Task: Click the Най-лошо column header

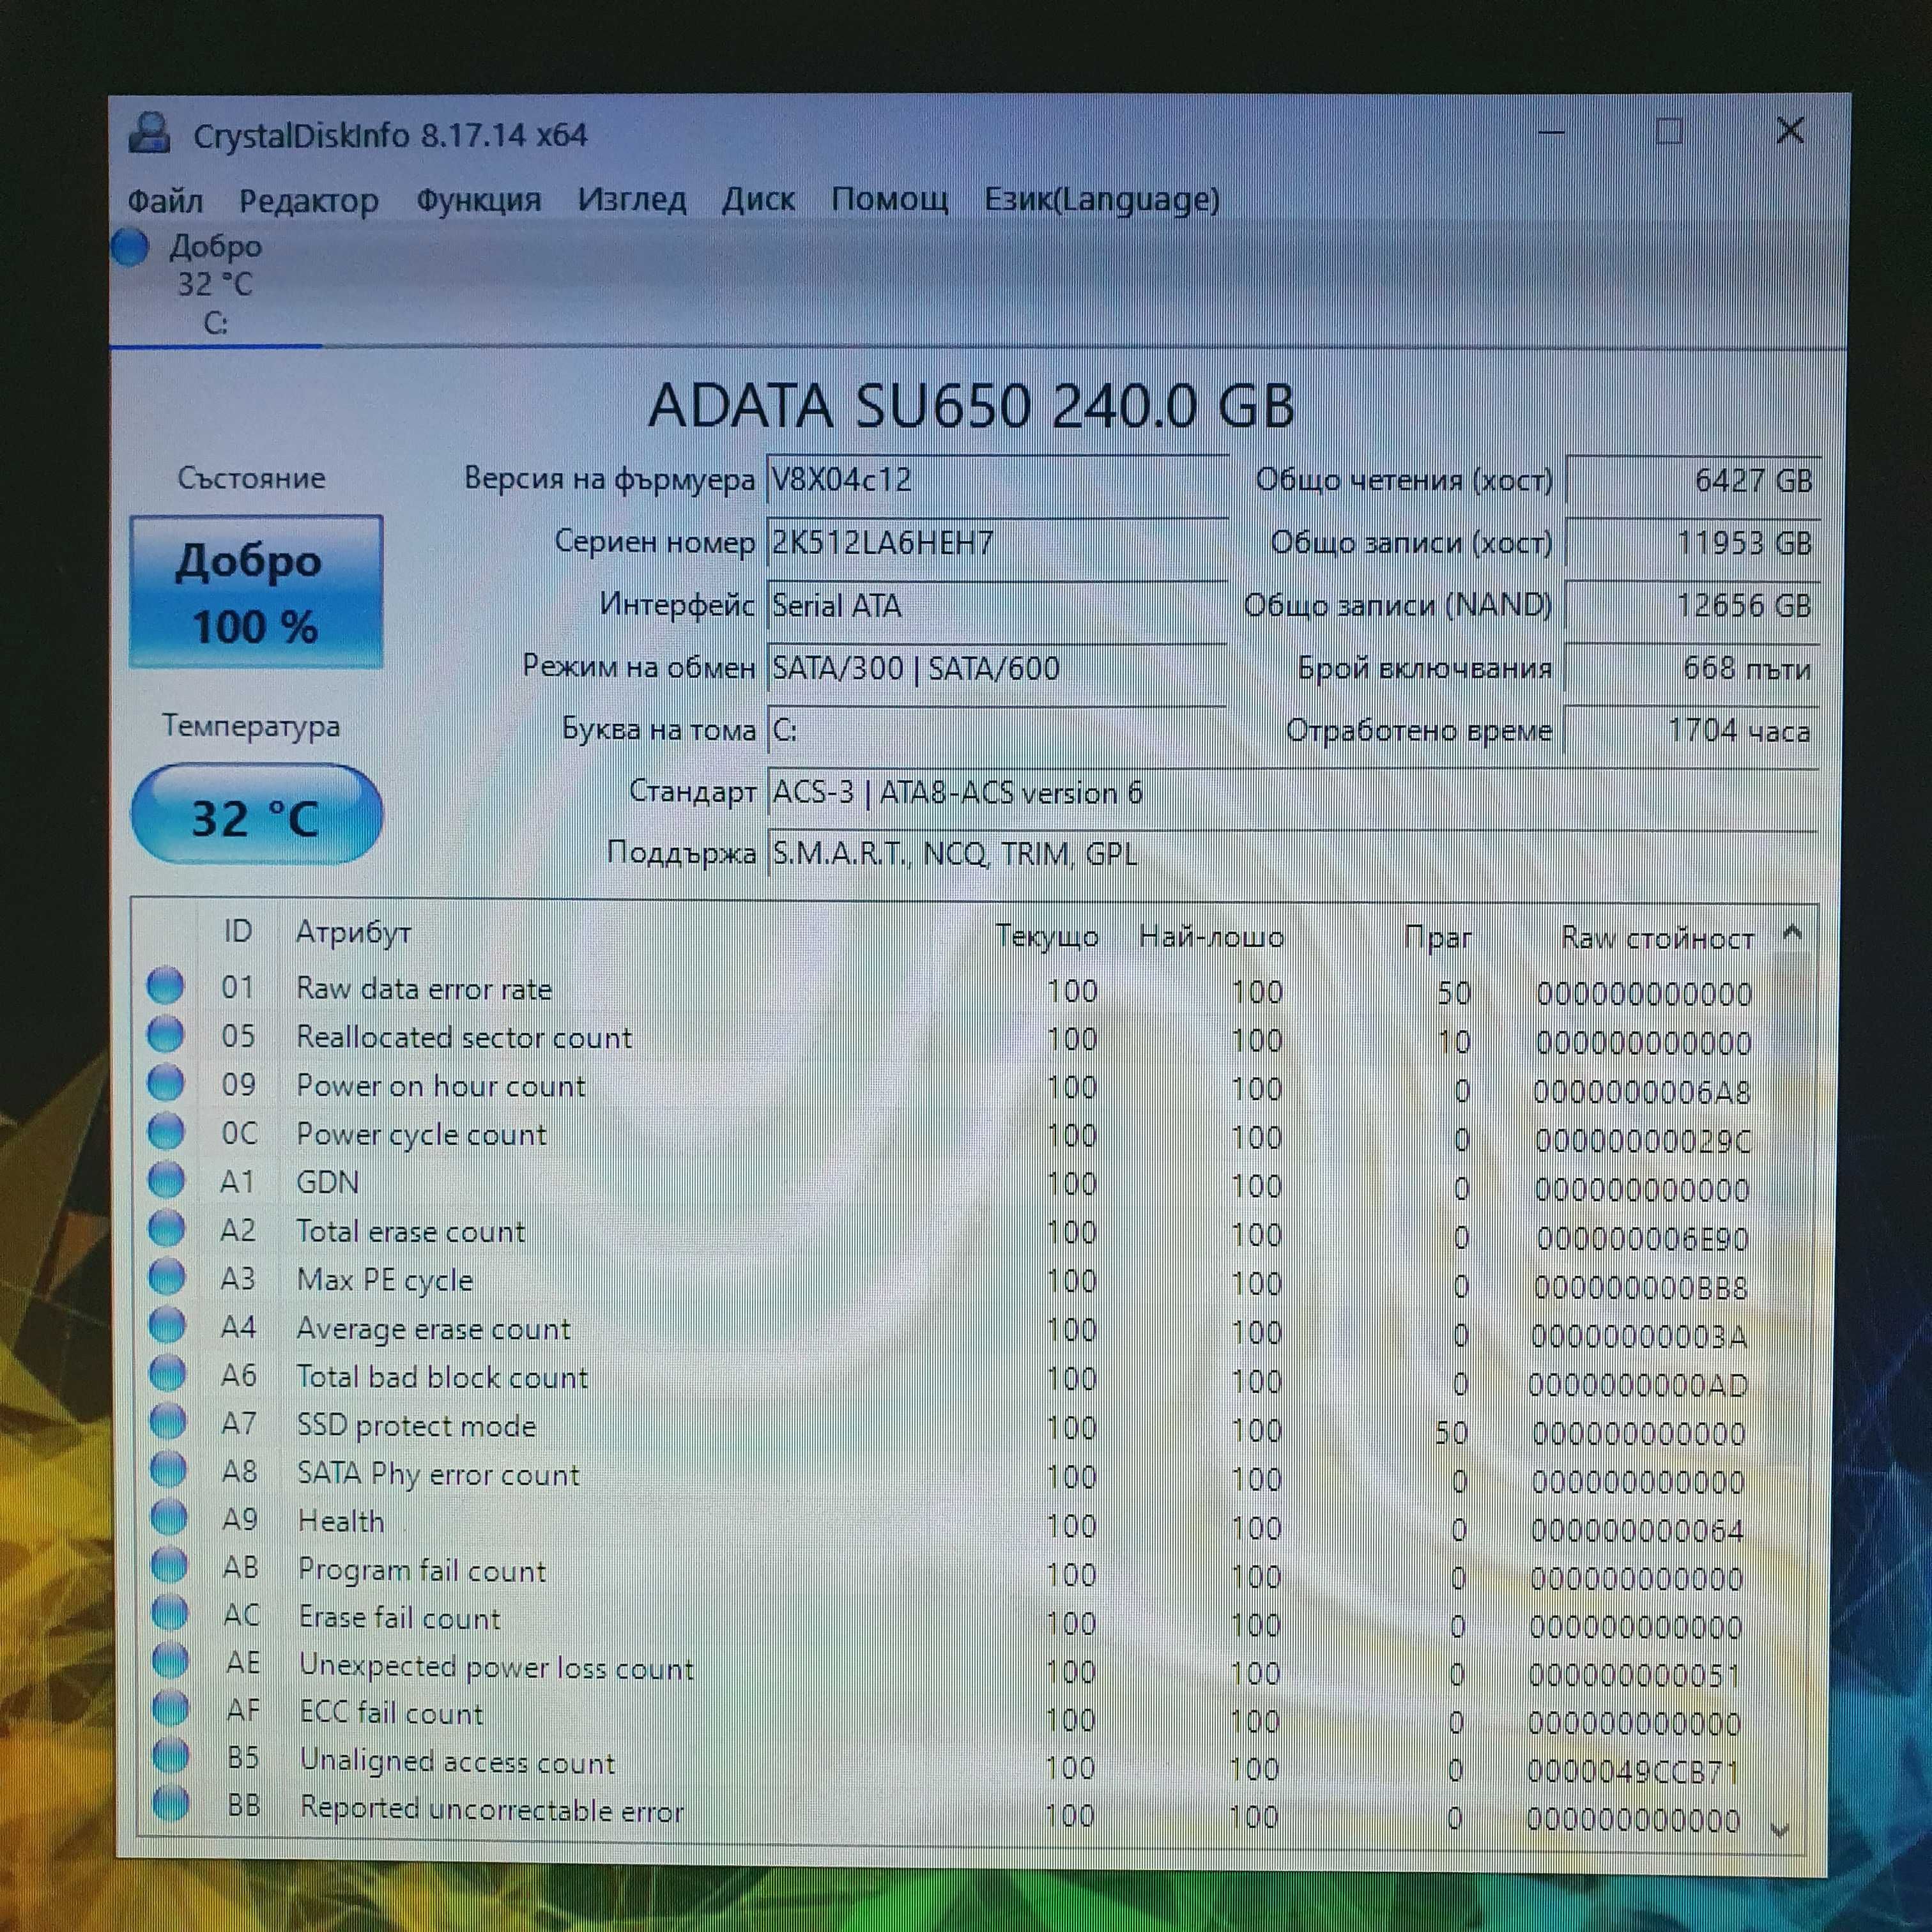Action: pyautogui.click(x=1211, y=937)
